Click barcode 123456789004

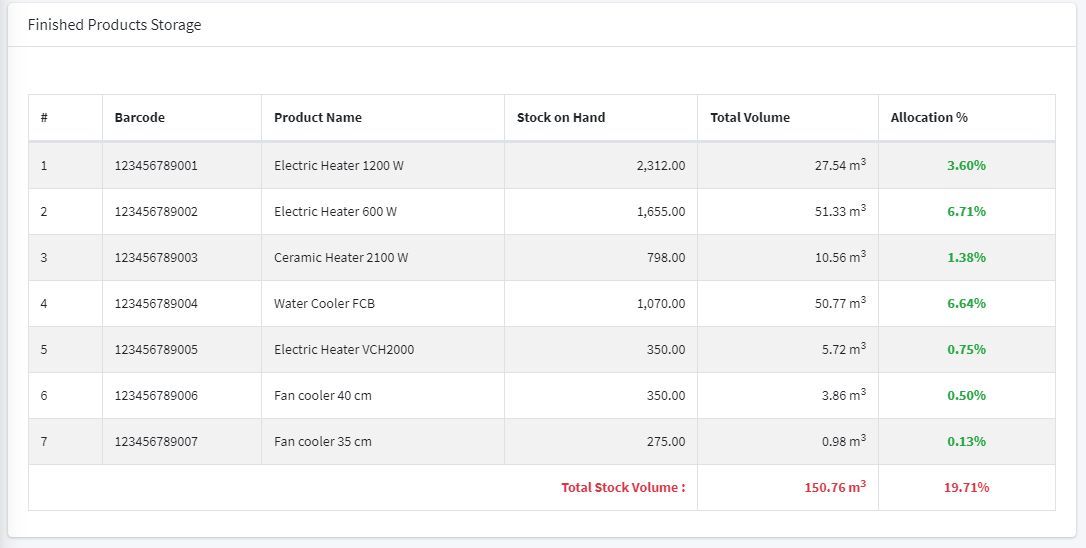pyautogui.click(x=156, y=304)
